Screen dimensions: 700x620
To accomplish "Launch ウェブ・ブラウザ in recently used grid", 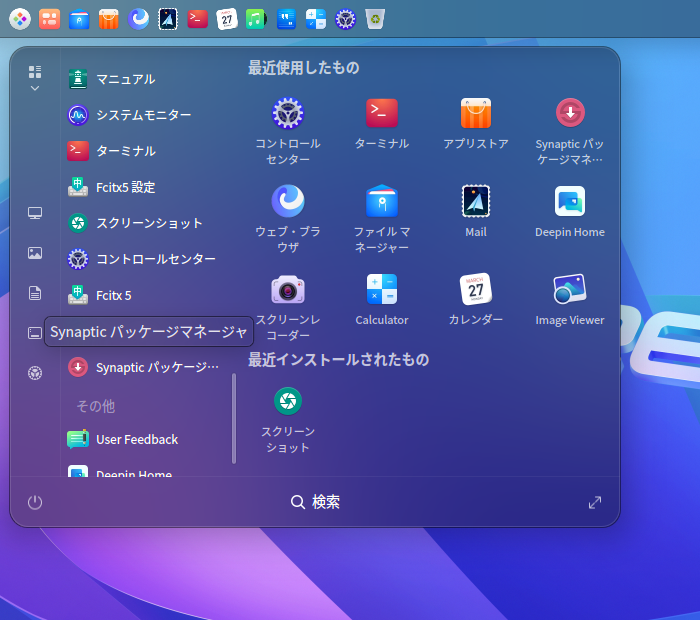I will [288, 219].
